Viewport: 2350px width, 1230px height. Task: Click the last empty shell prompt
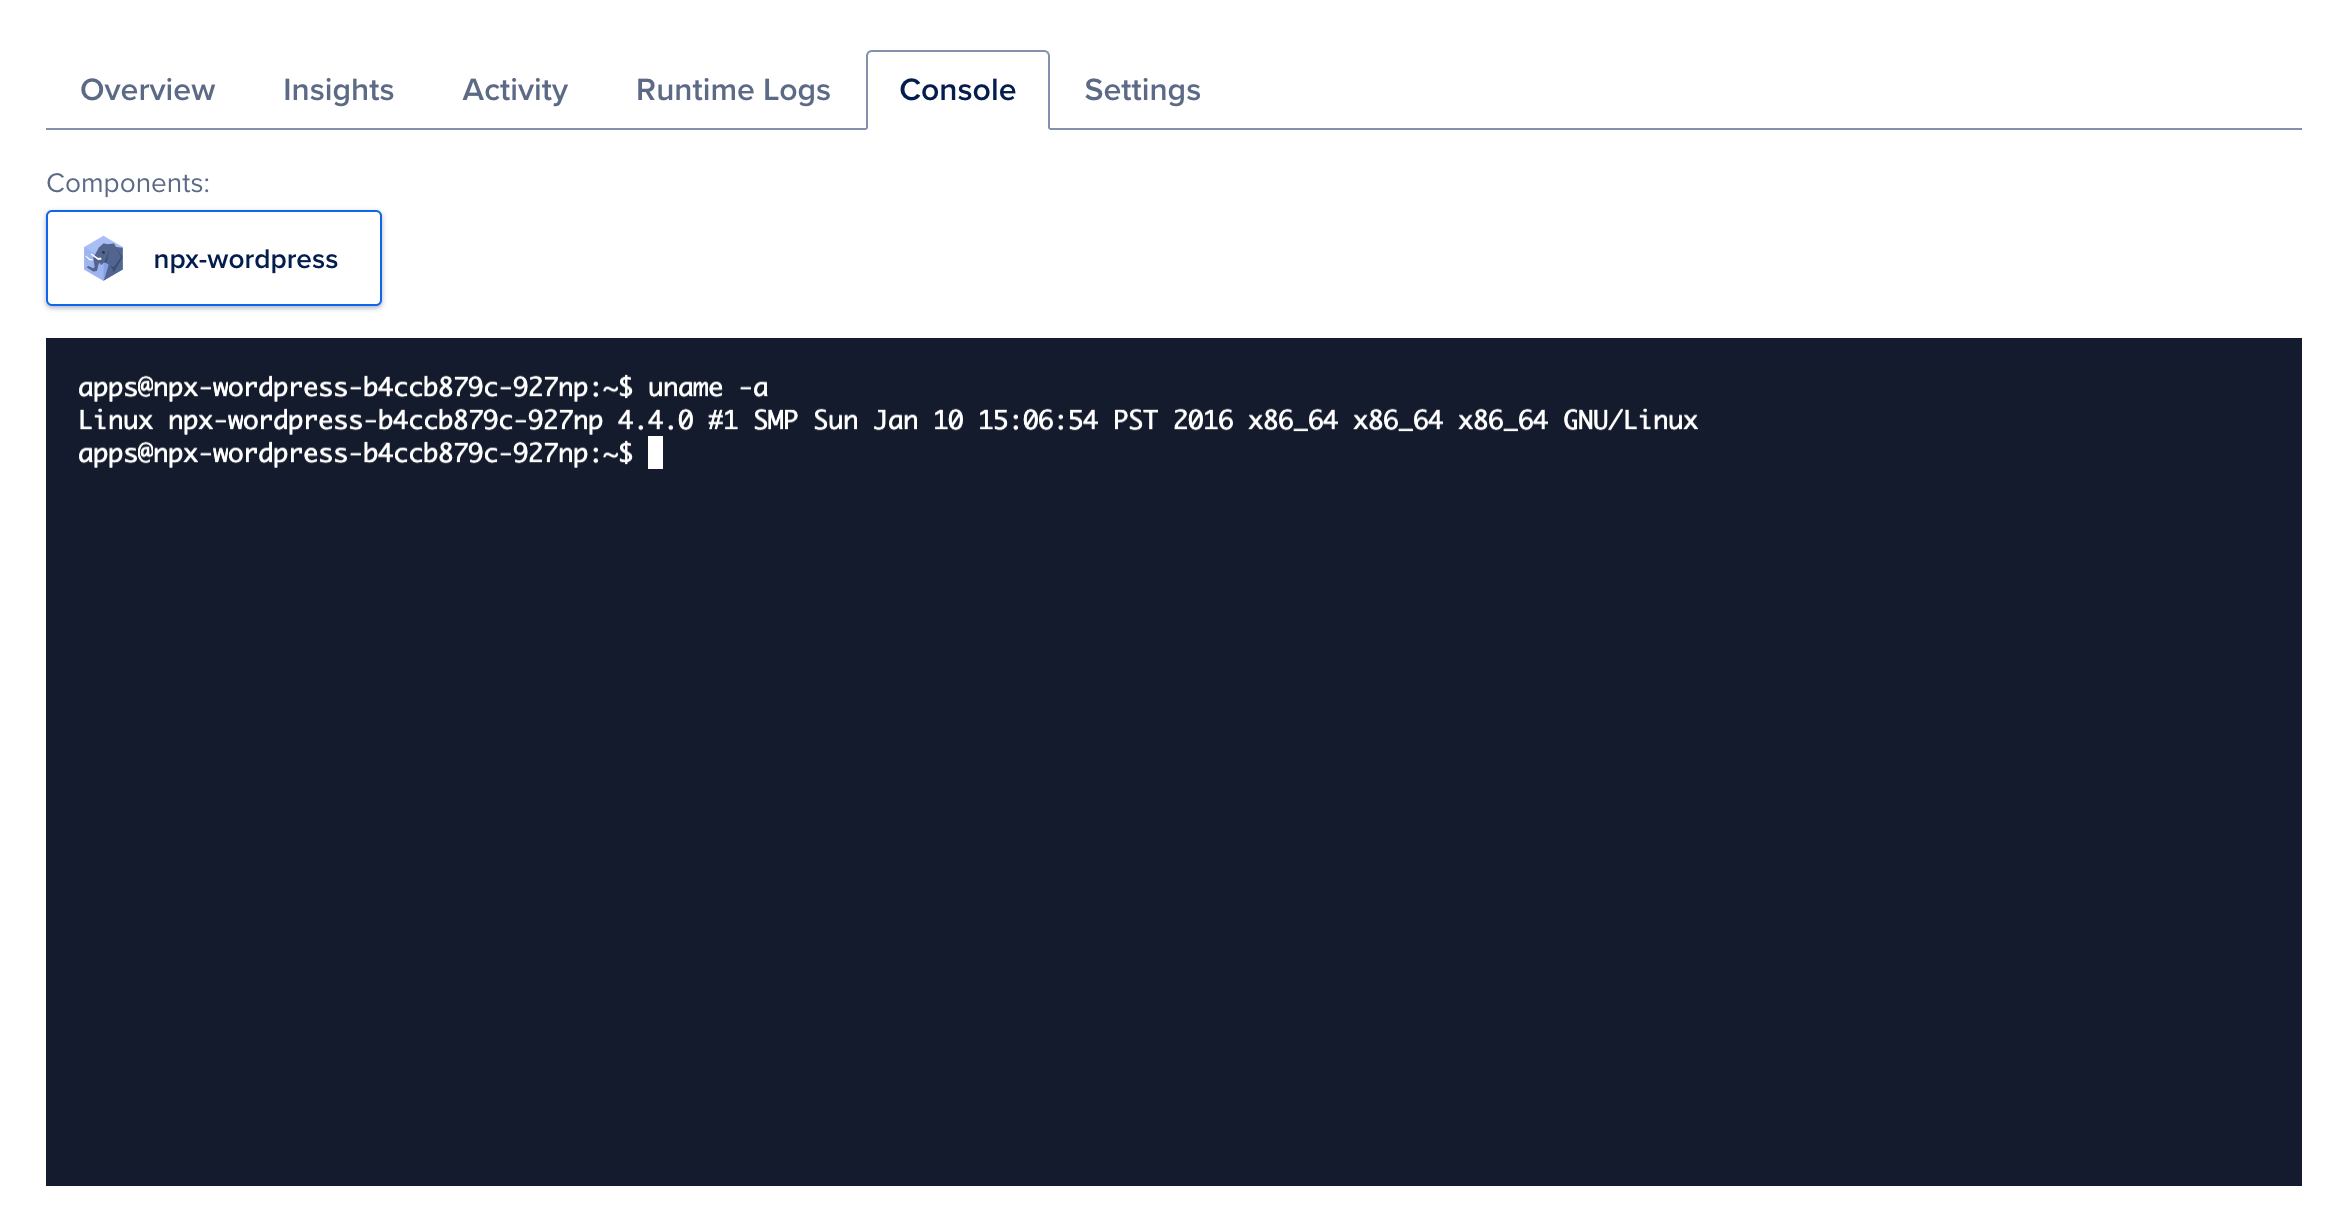[x=354, y=454]
